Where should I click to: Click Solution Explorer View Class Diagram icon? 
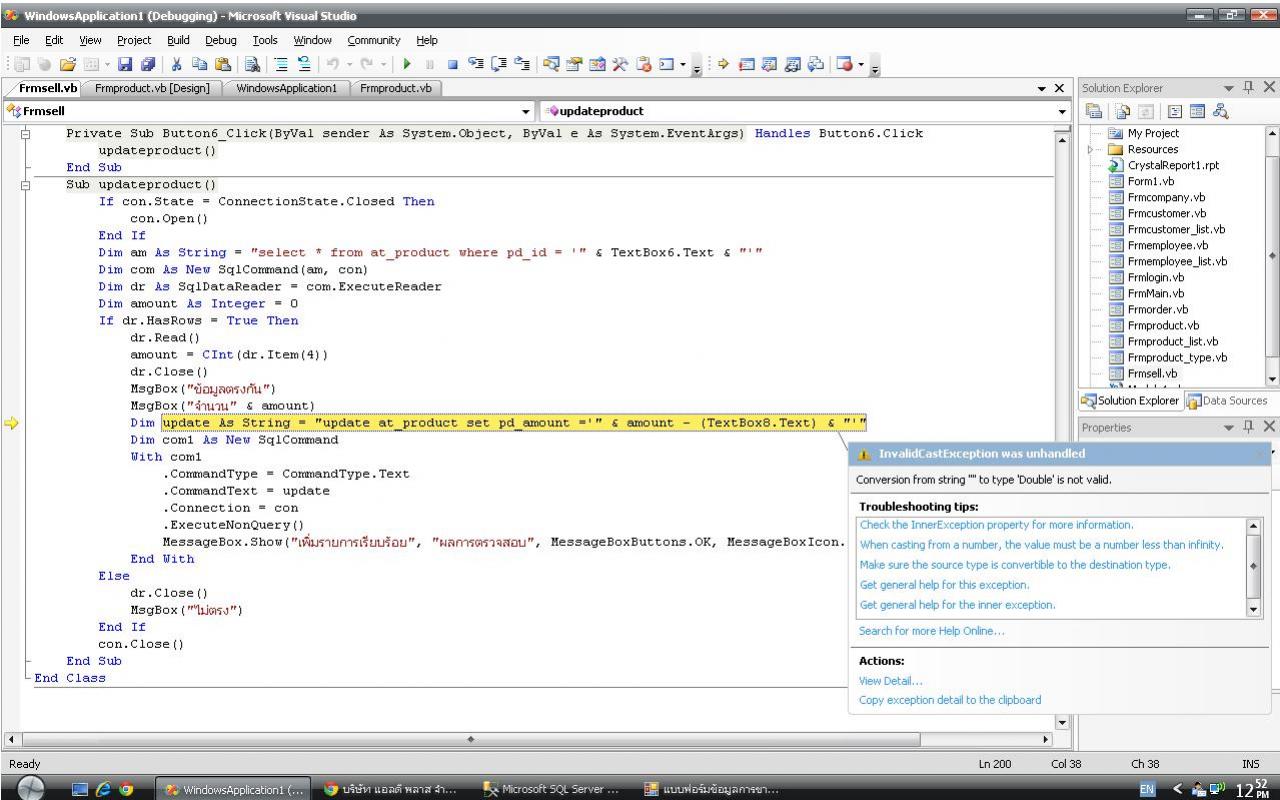click(x=1221, y=111)
